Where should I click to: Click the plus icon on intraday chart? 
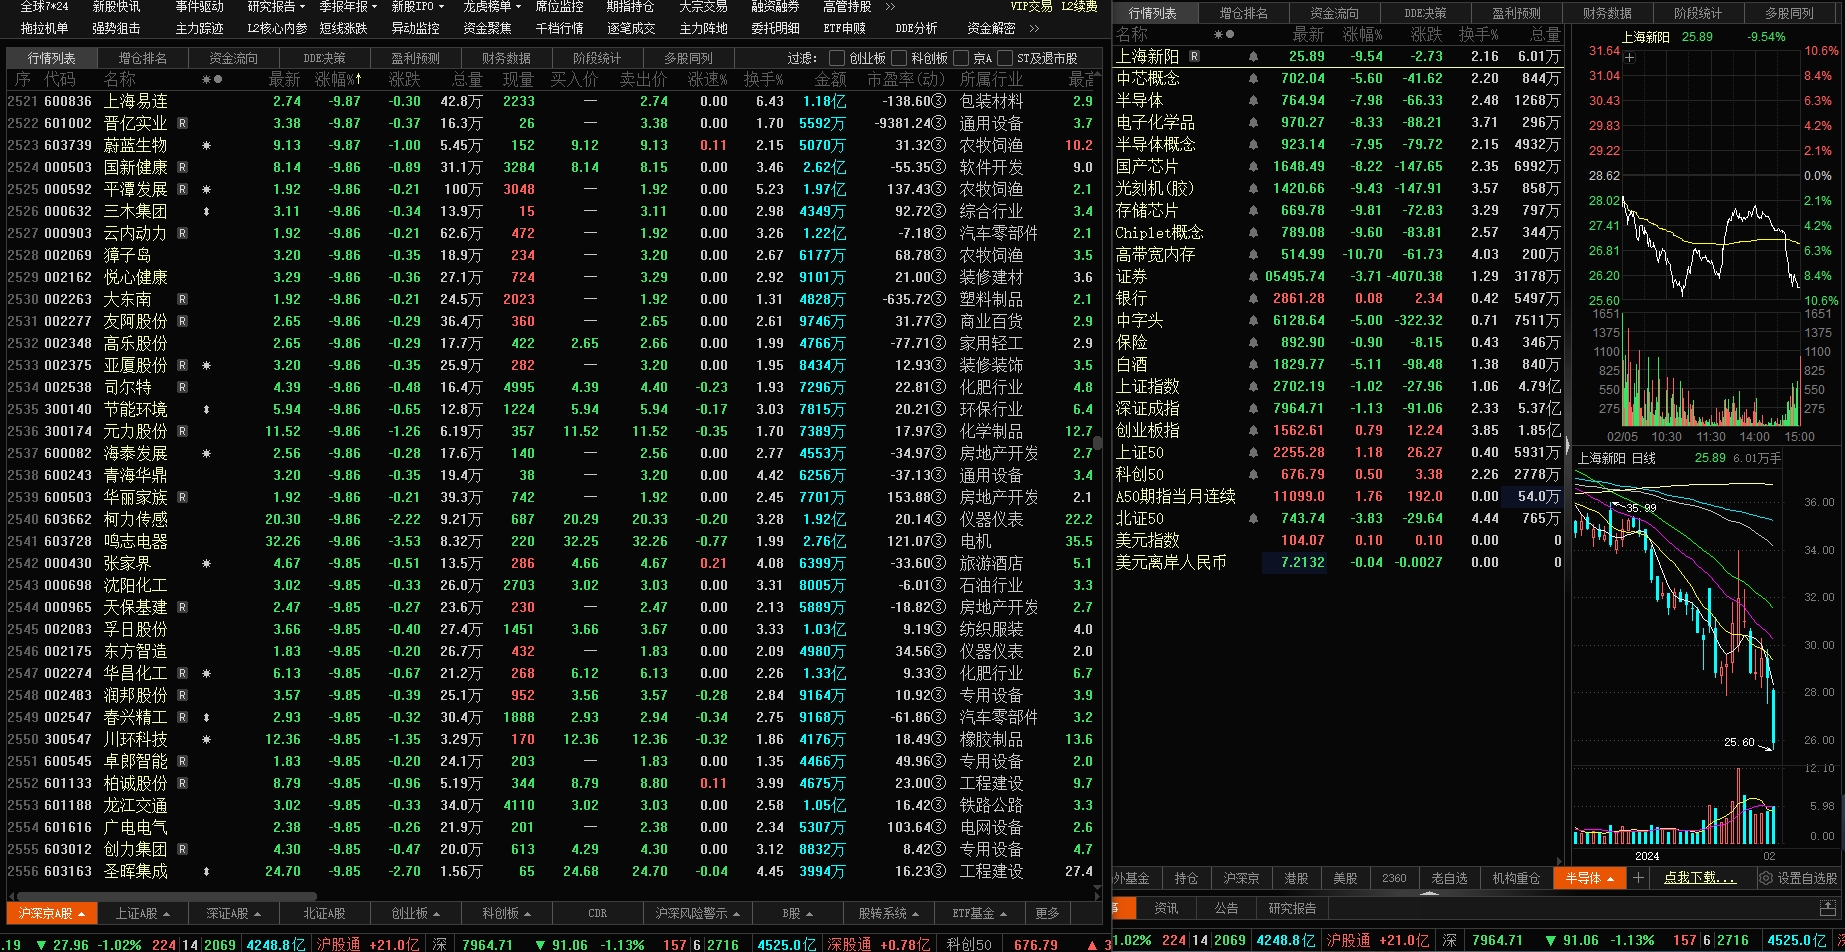1630,57
